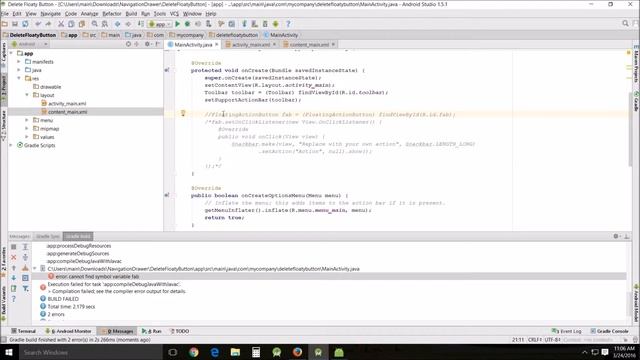This screenshot has height=360, width=640.
Task: Open the Refactor menu
Action: coord(112,13)
